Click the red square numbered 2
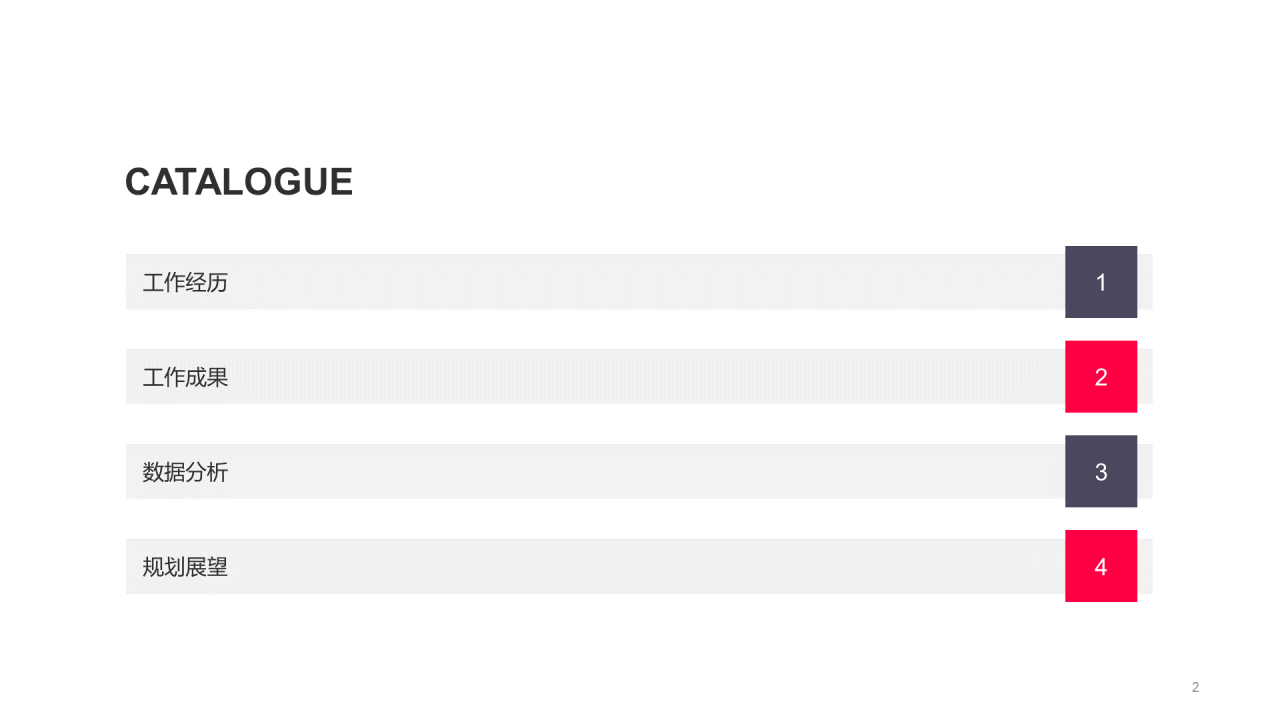Viewport: 1280px width, 720px height. [1101, 377]
